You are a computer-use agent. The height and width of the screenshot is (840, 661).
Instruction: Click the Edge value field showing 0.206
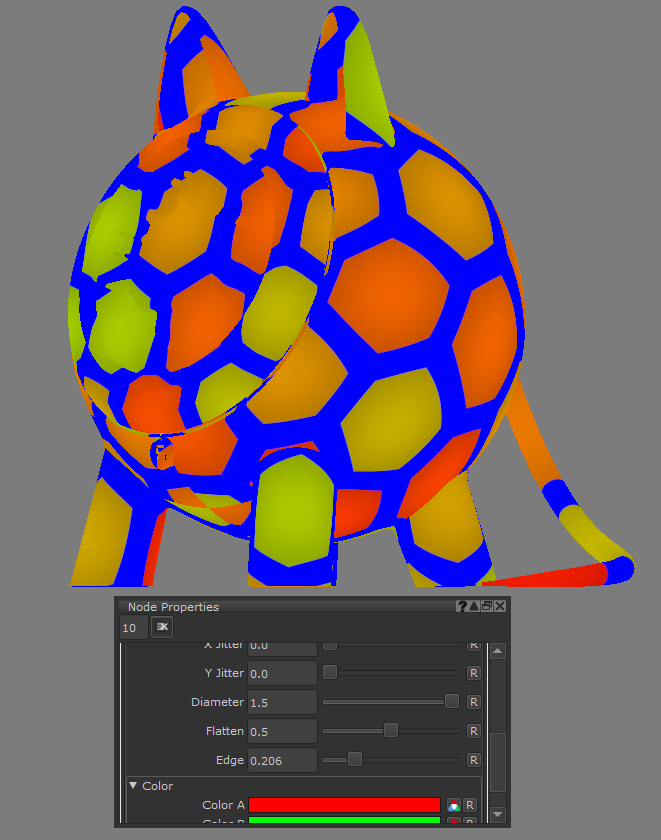[282, 760]
